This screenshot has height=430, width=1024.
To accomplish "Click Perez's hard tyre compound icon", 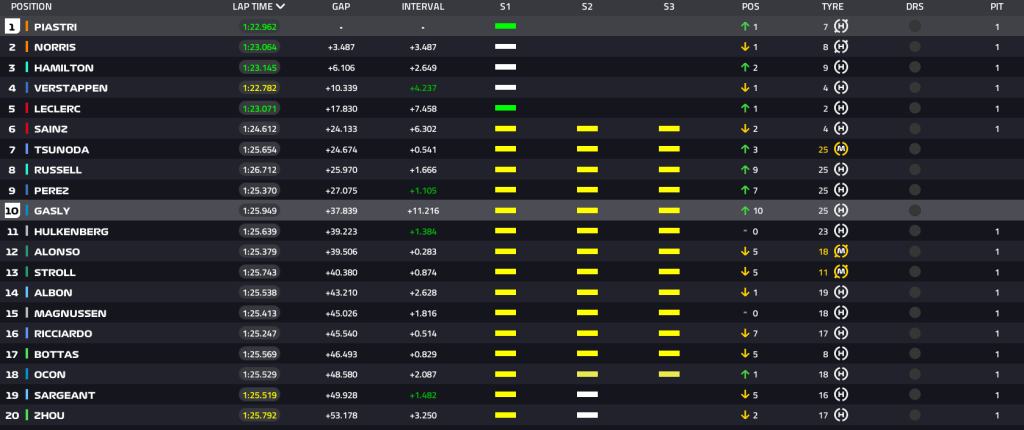I will tap(841, 190).
